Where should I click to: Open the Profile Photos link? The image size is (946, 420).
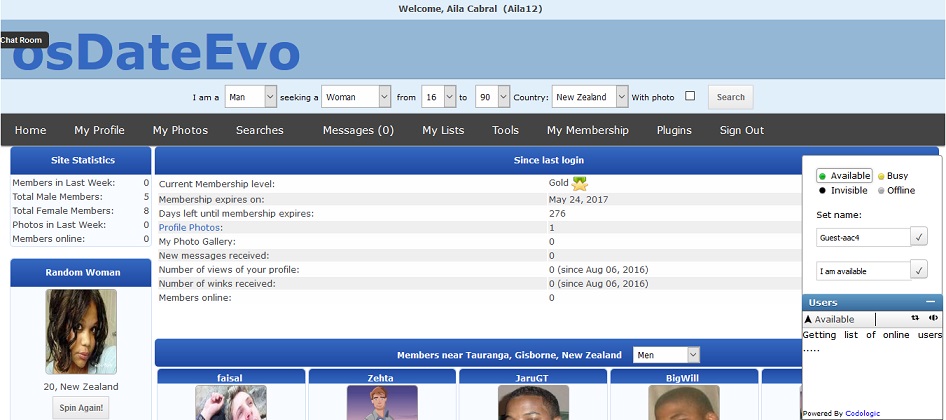[x=189, y=228]
